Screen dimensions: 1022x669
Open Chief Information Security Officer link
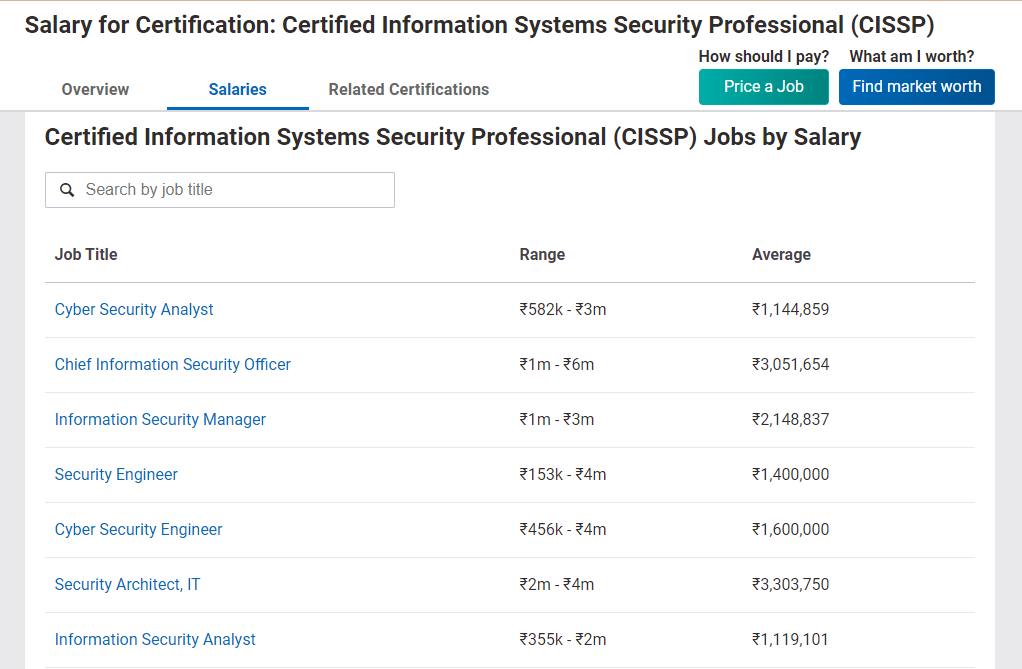pos(172,365)
